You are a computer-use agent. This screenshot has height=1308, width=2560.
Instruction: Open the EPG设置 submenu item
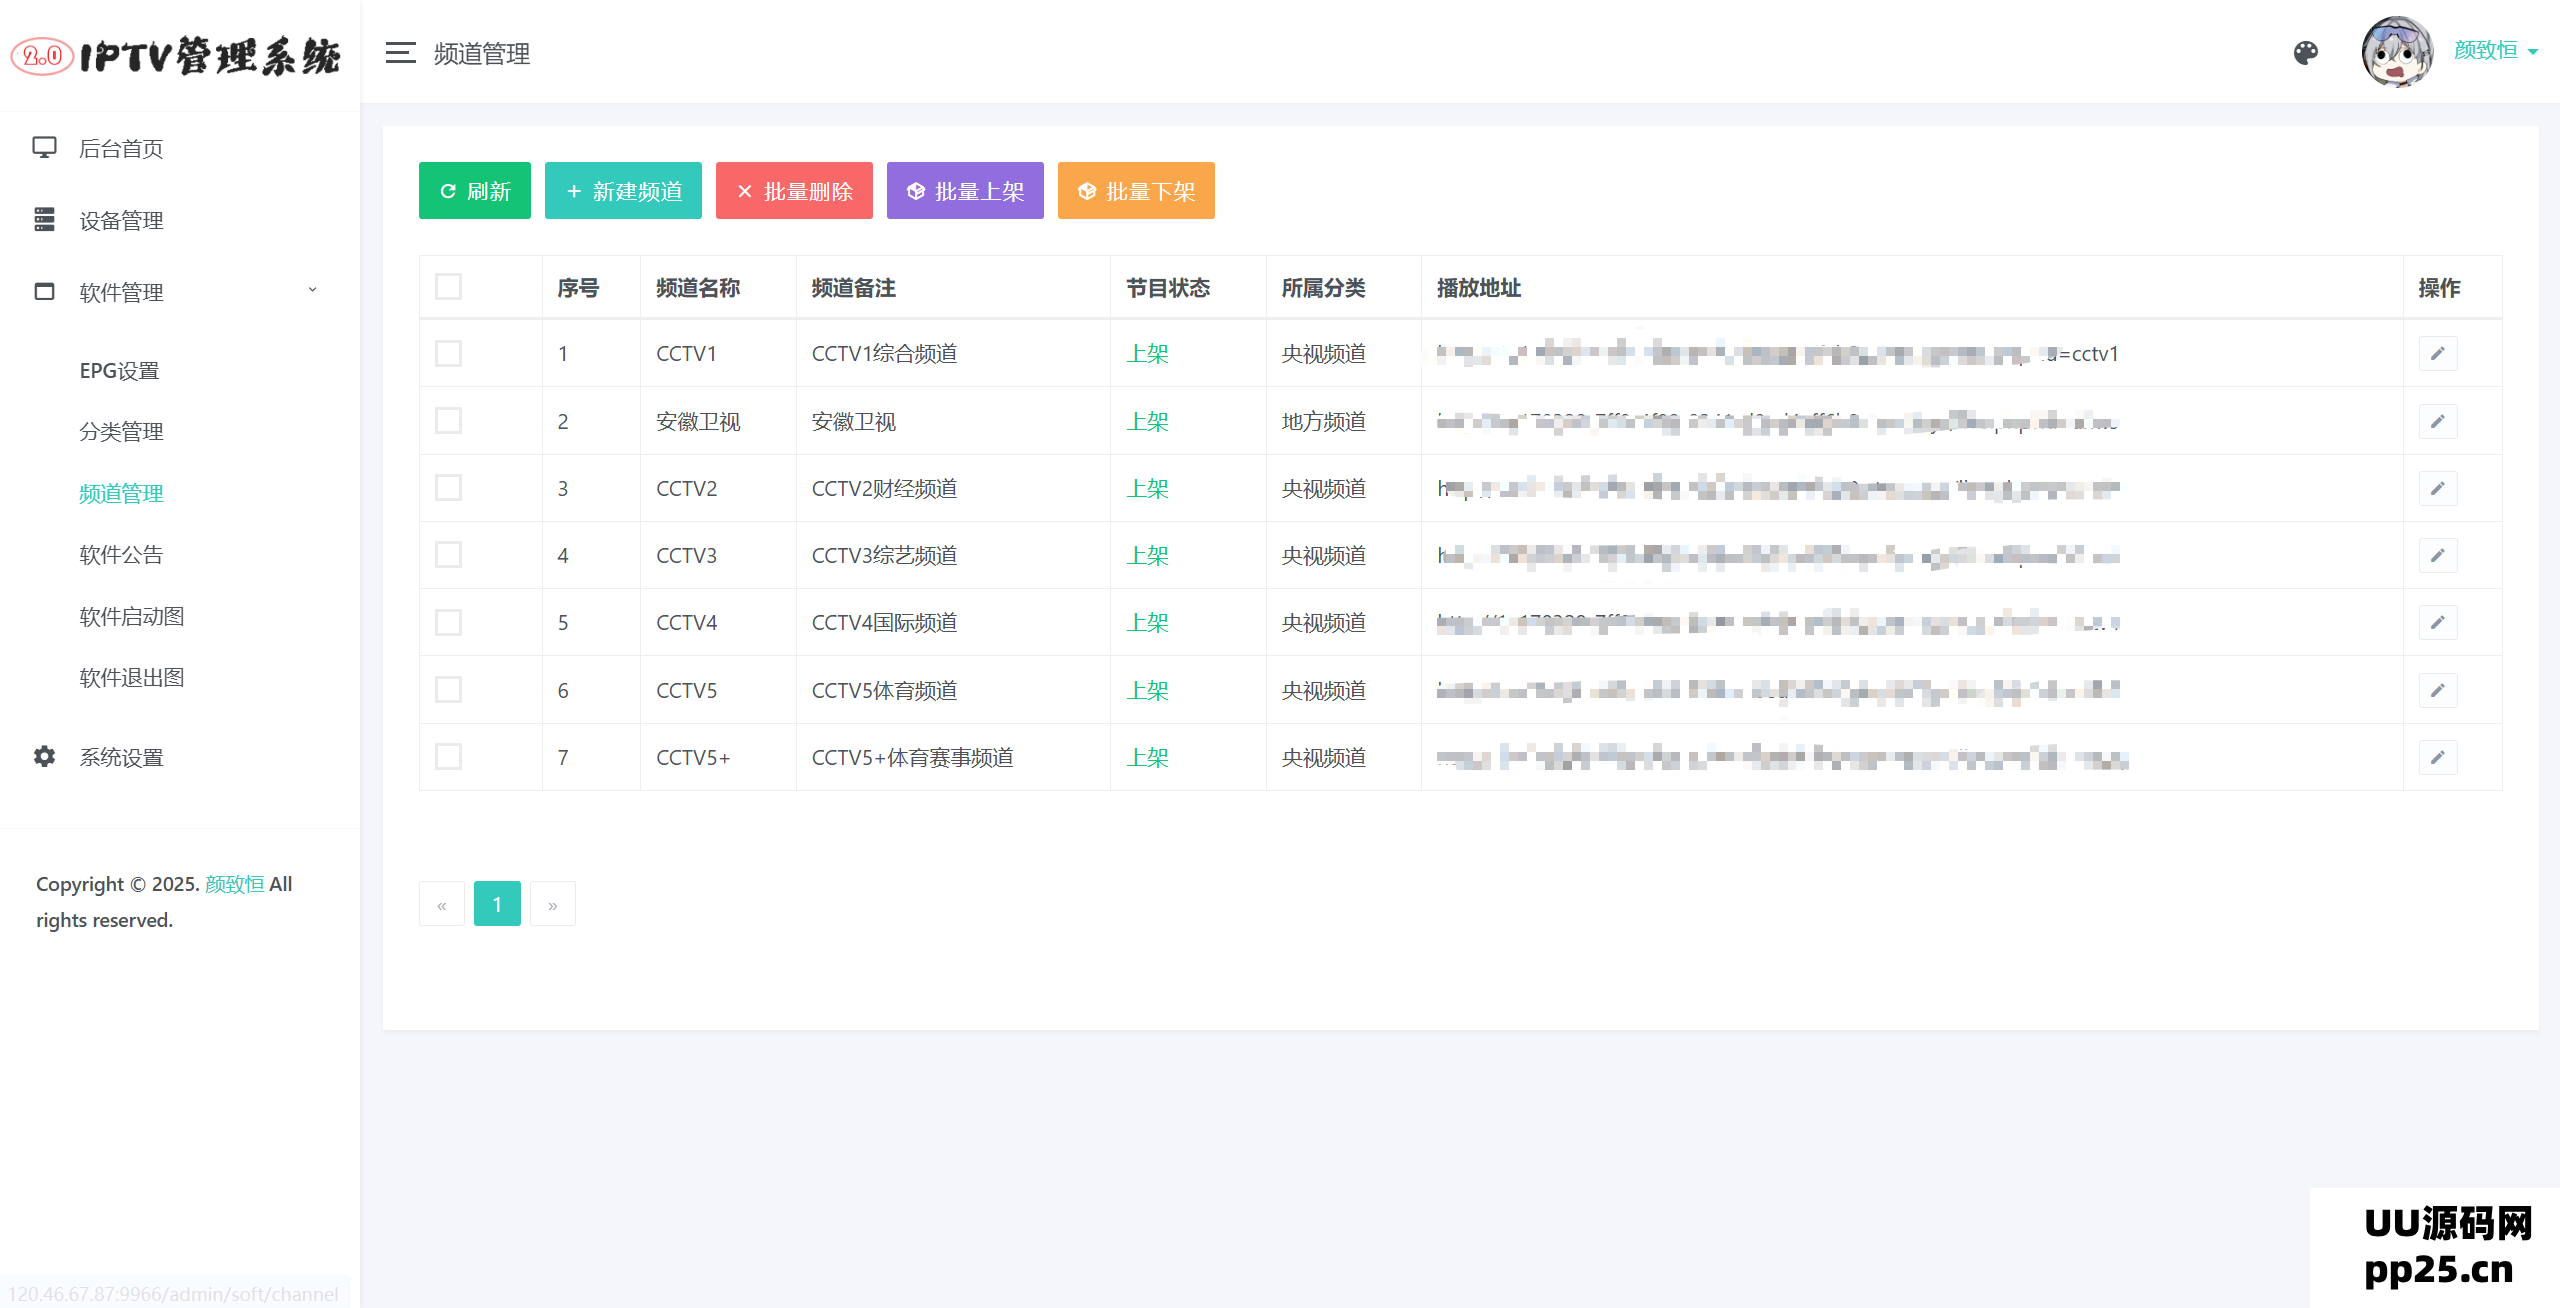pyautogui.click(x=119, y=370)
